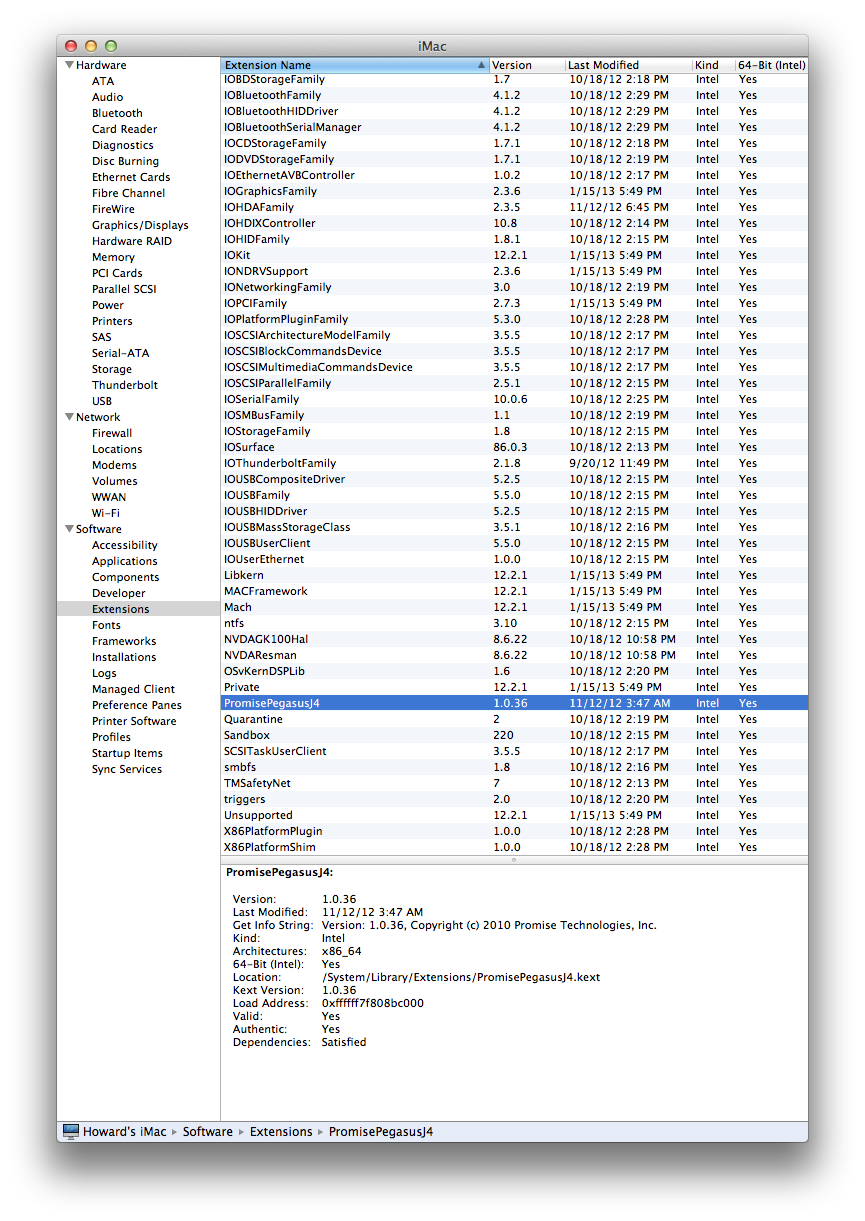This screenshot has height=1221, width=865.
Task: Select Hardware RAID in sidebar
Action: [132, 241]
